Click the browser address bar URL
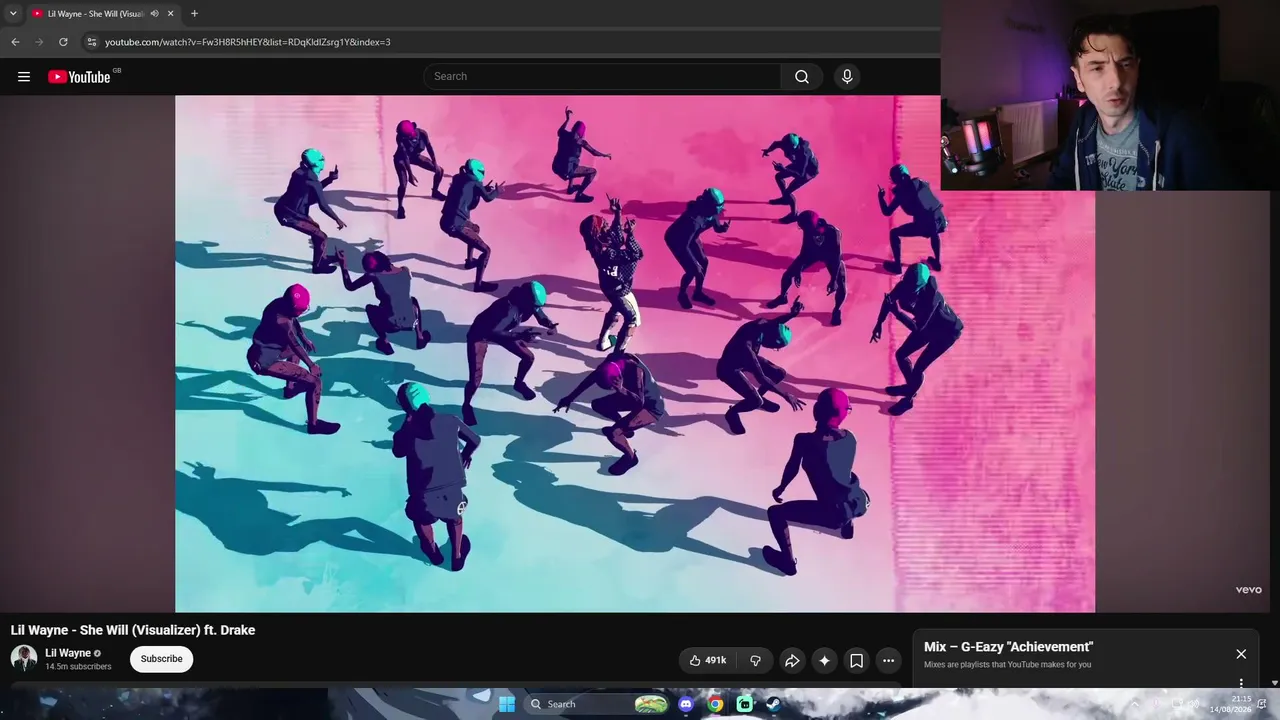The height and width of the screenshot is (720, 1280). [248, 42]
